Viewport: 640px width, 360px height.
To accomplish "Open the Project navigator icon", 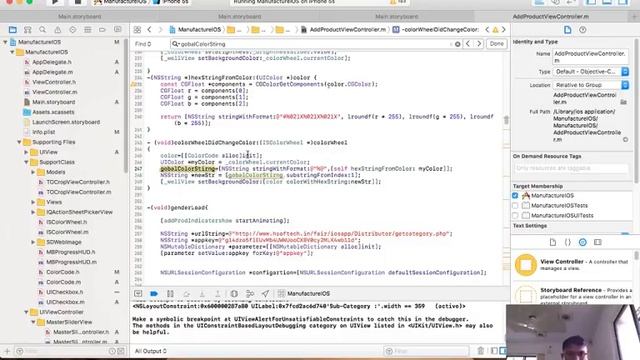I will 13,29.
